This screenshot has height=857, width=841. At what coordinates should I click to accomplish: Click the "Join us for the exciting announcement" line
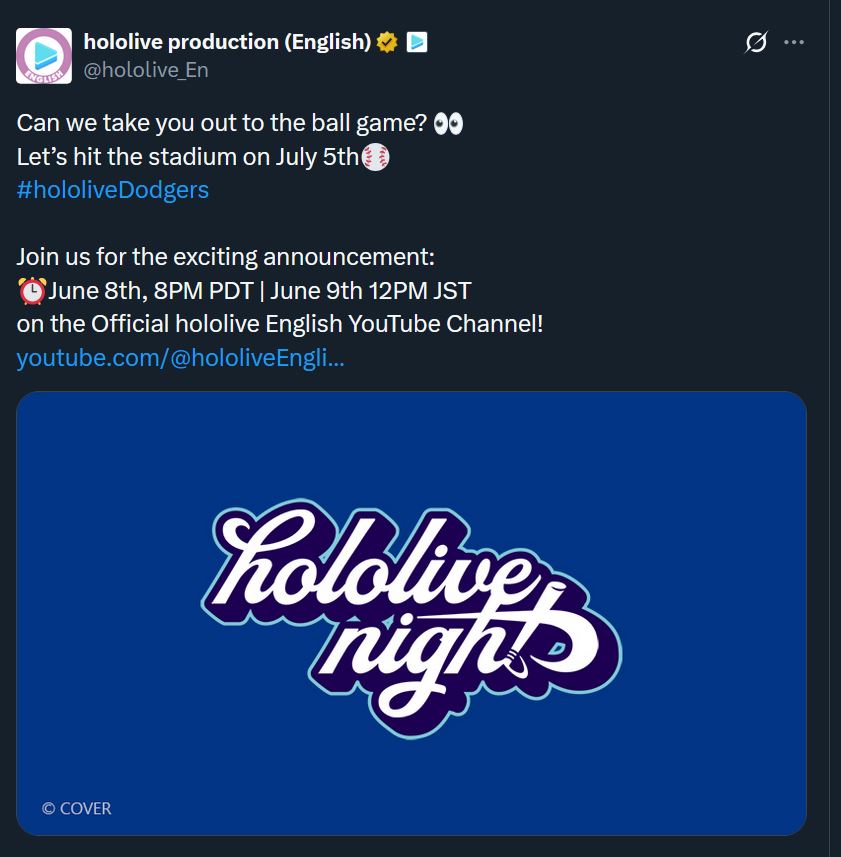coord(226,257)
